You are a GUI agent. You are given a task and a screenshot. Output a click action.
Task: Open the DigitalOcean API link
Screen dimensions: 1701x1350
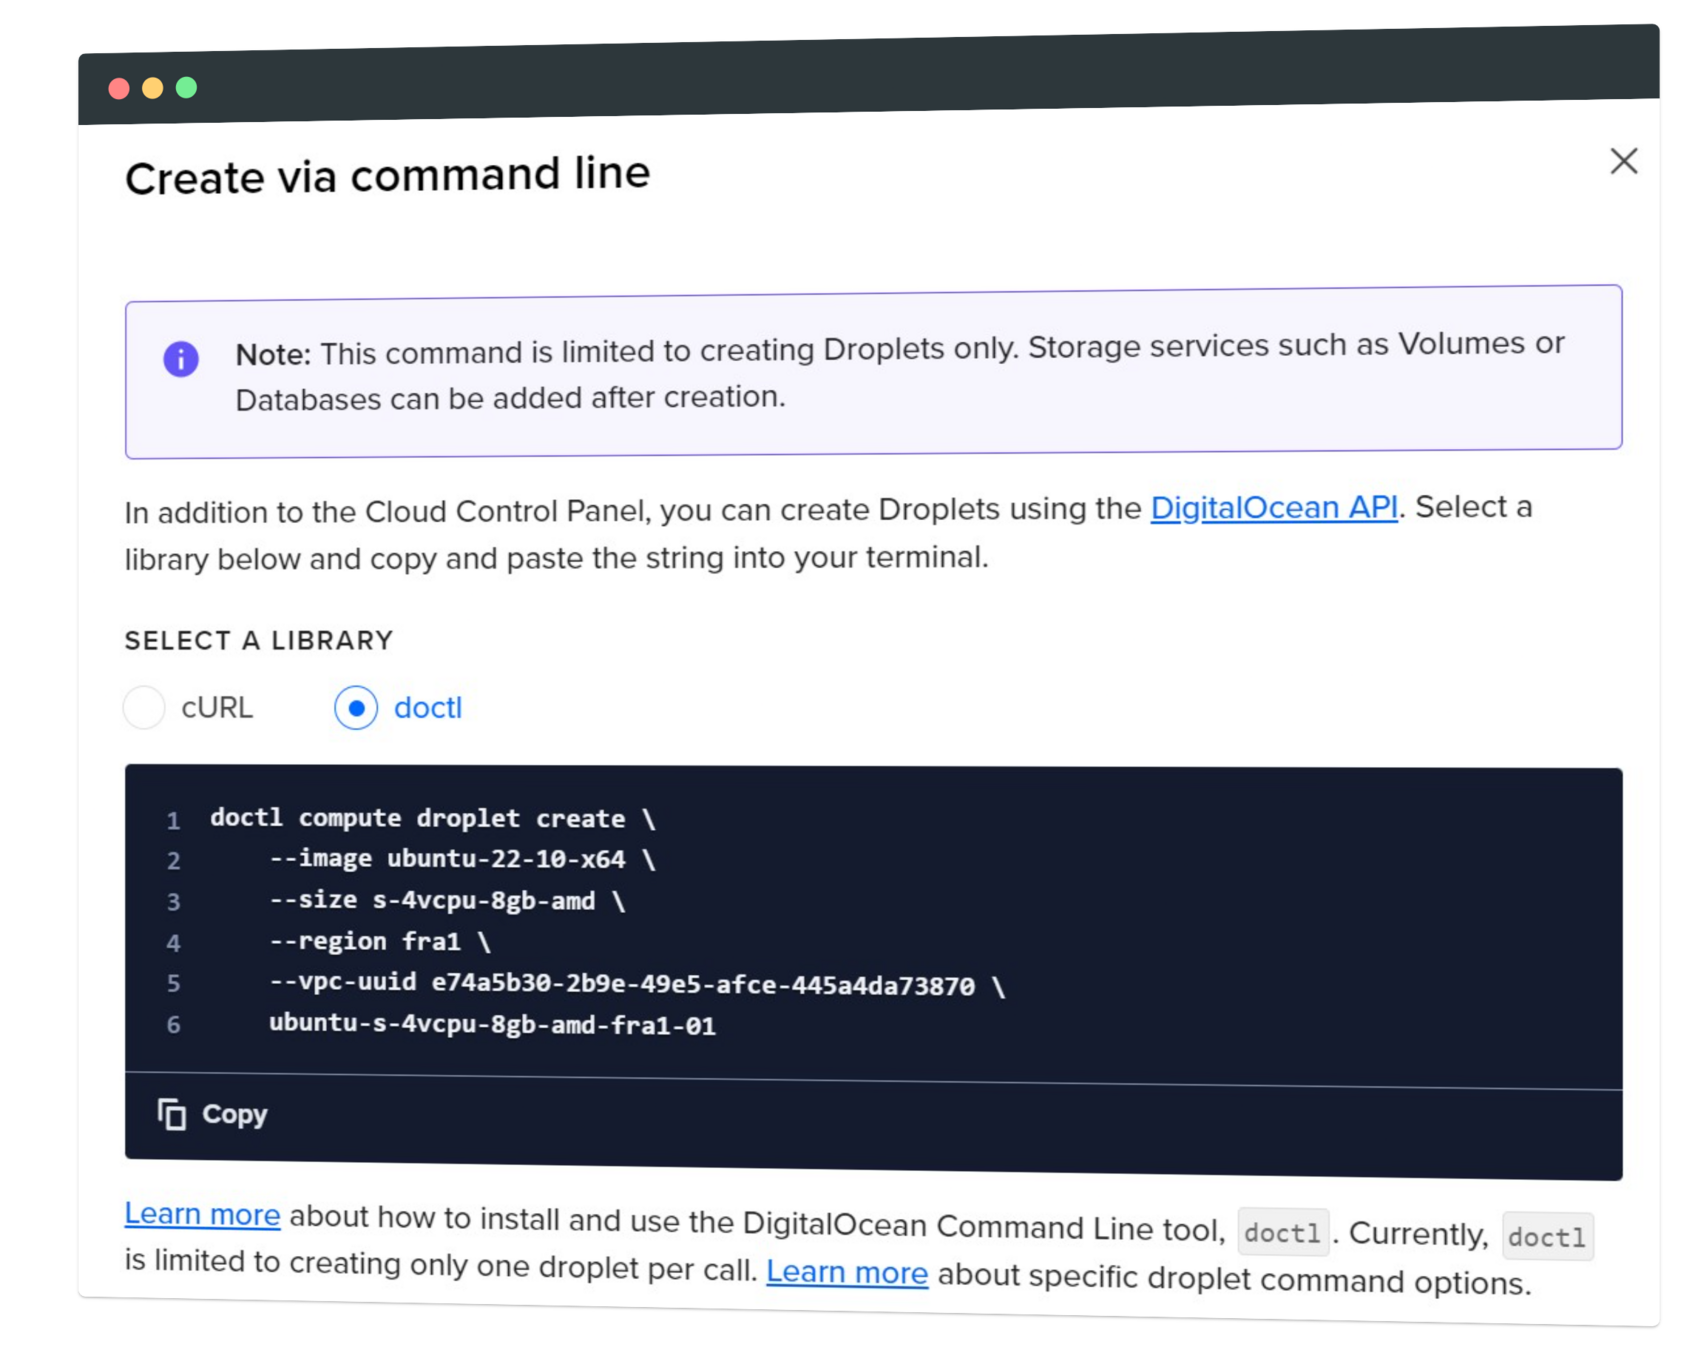(1273, 508)
